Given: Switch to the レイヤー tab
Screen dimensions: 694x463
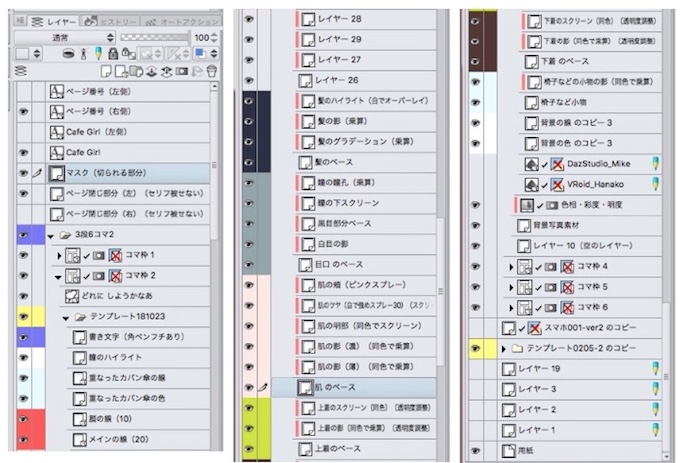Looking at the screenshot, I should tap(56, 21).
